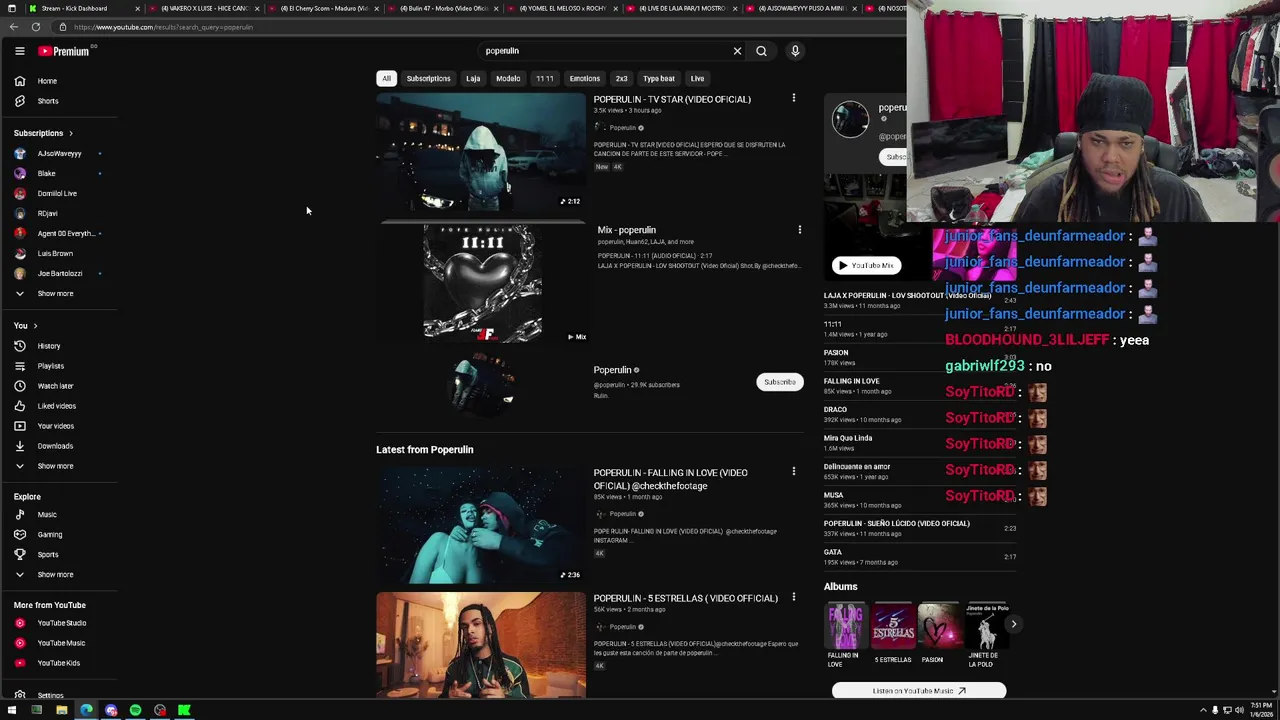Open YouTube Music in sidebar
This screenshot has height=720, width=1280.
click(x=60, y=643)
